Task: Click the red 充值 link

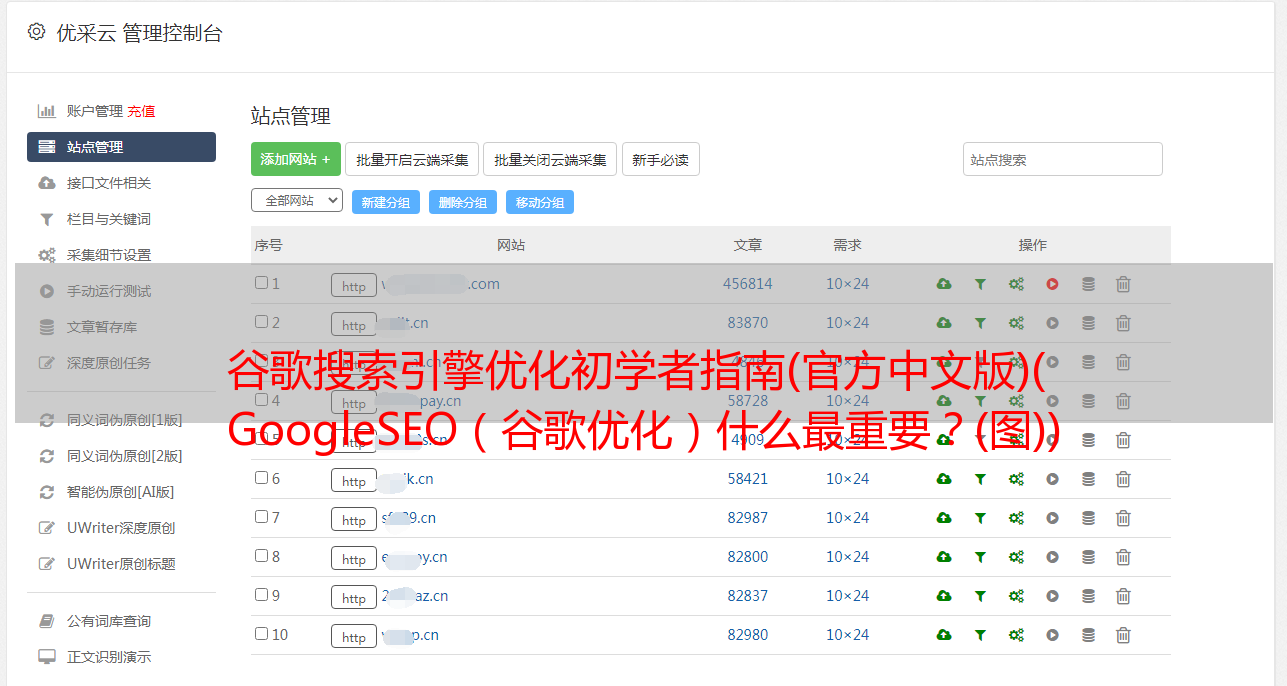Action: (x=141, y=111)
